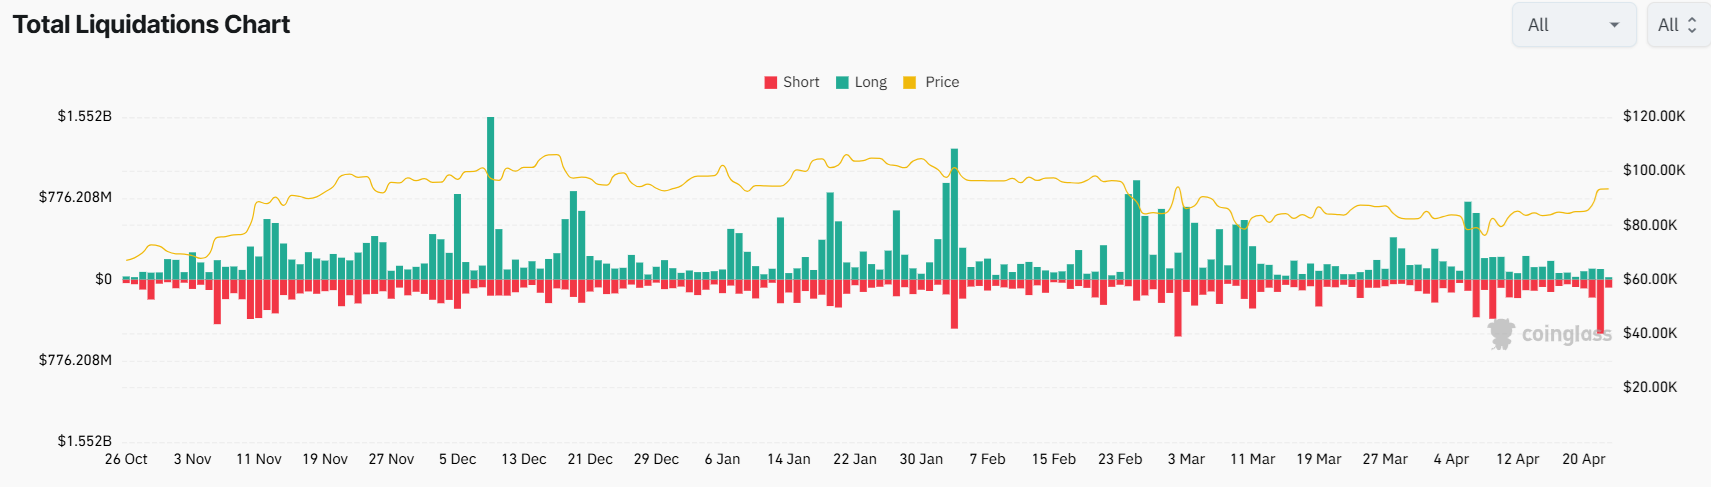This screenshot has width=1711, height=487.
Task: Click the green Long legend square
Action: point(842,83)
